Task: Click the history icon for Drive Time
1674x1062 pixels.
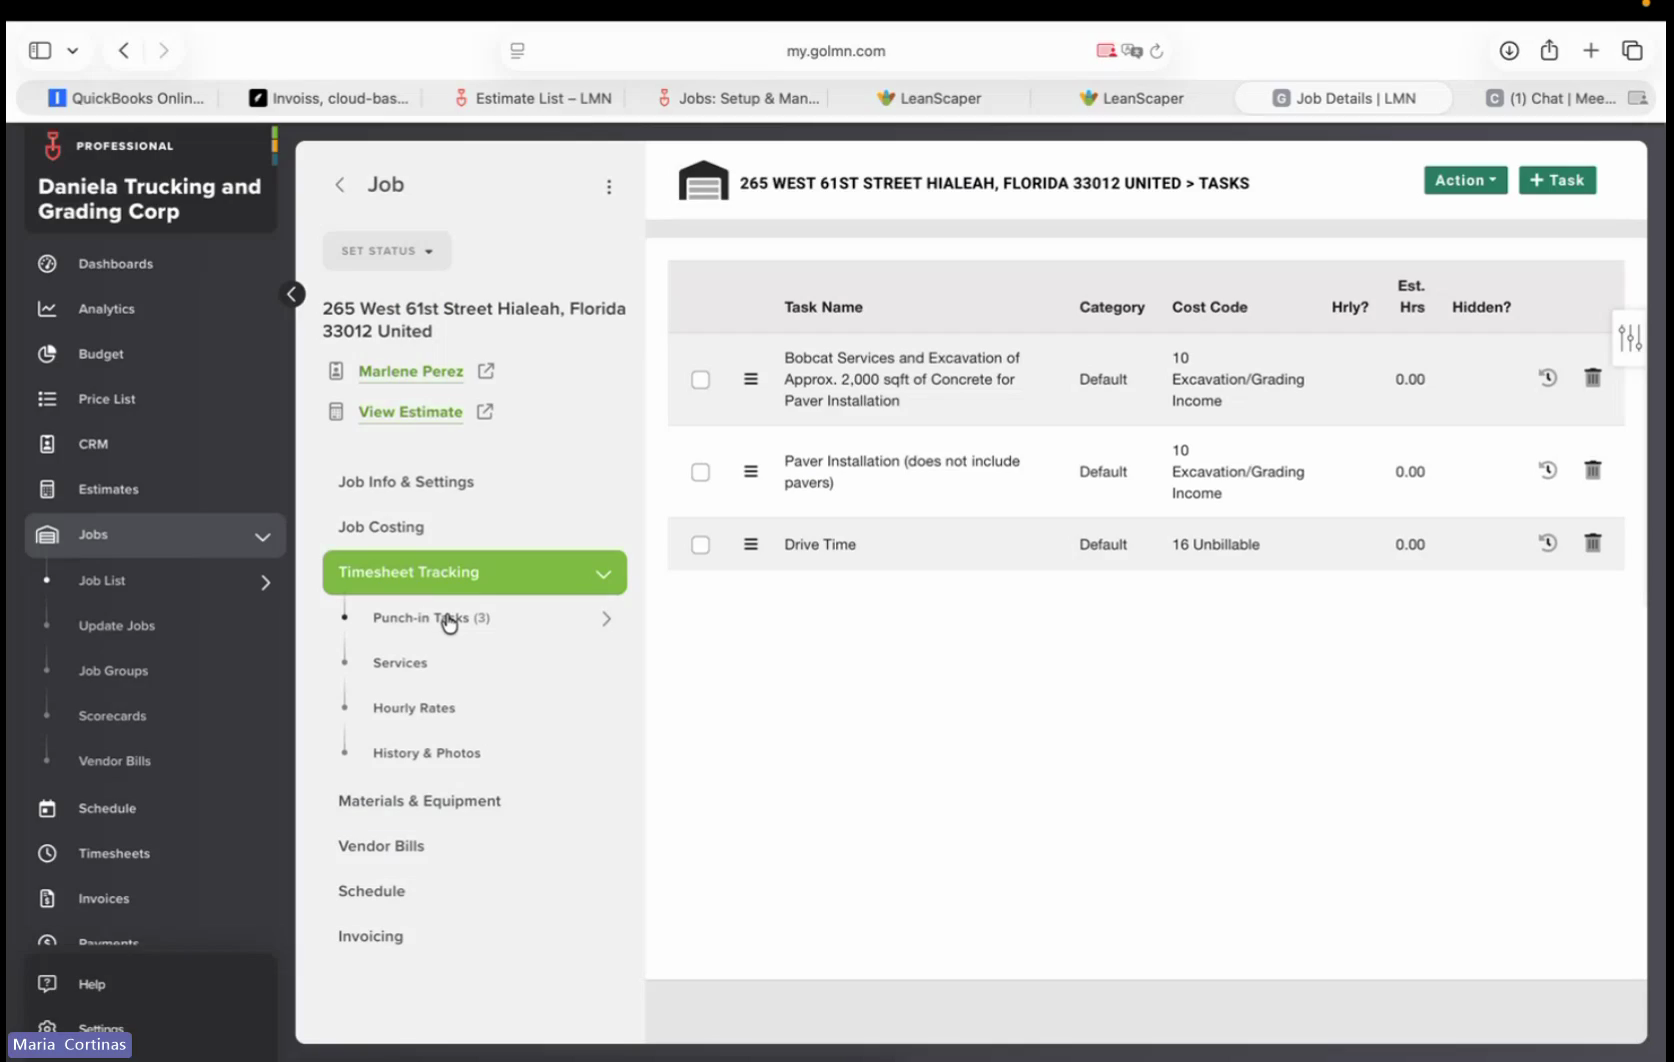Action: [1547, 543]
